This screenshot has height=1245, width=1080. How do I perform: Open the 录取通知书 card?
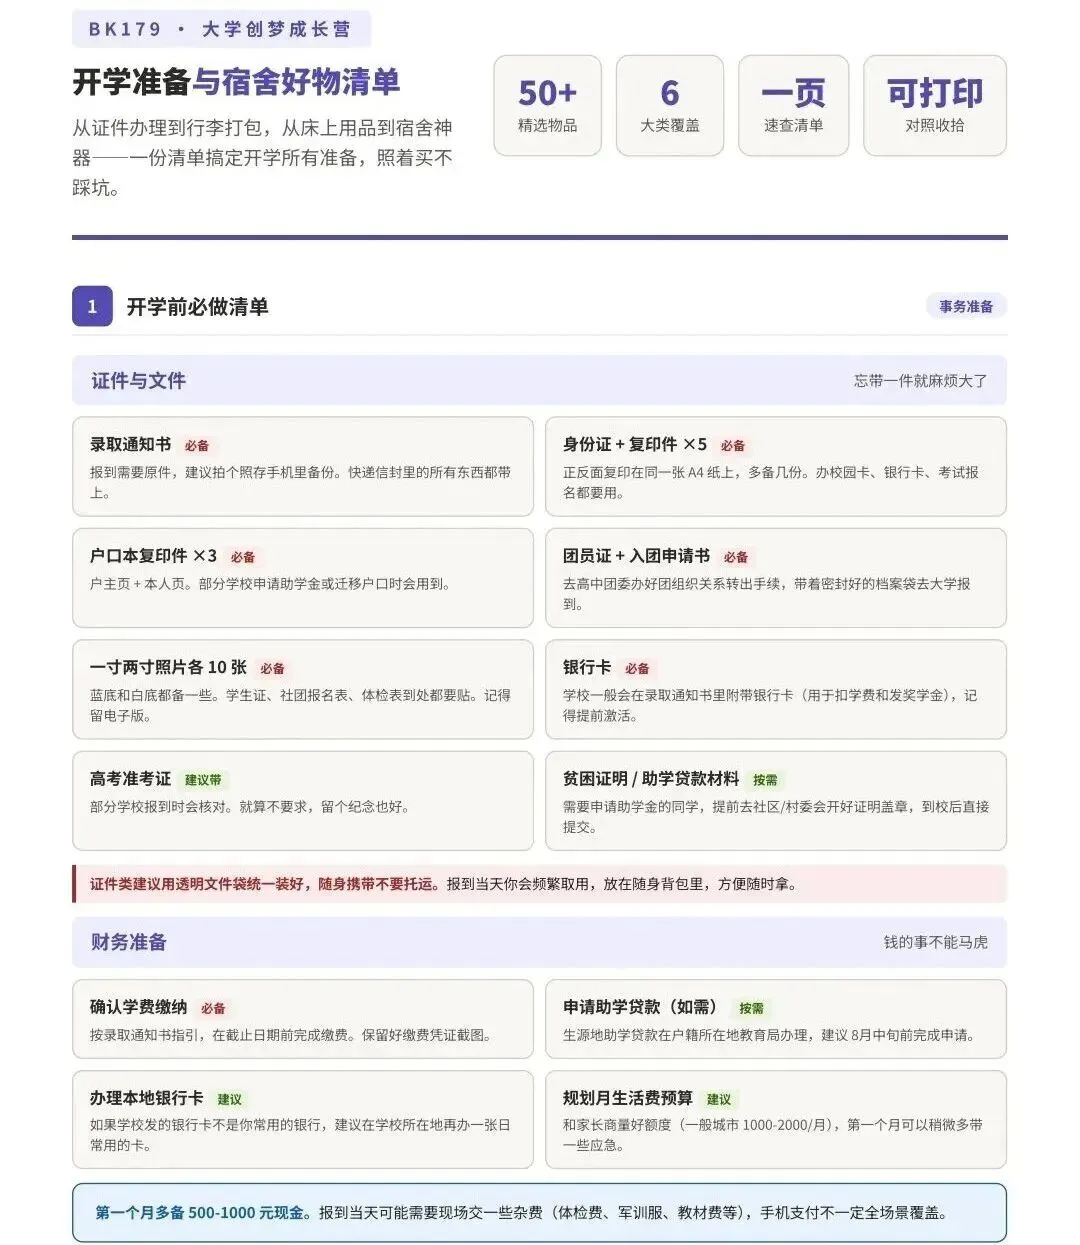[303, 467]
